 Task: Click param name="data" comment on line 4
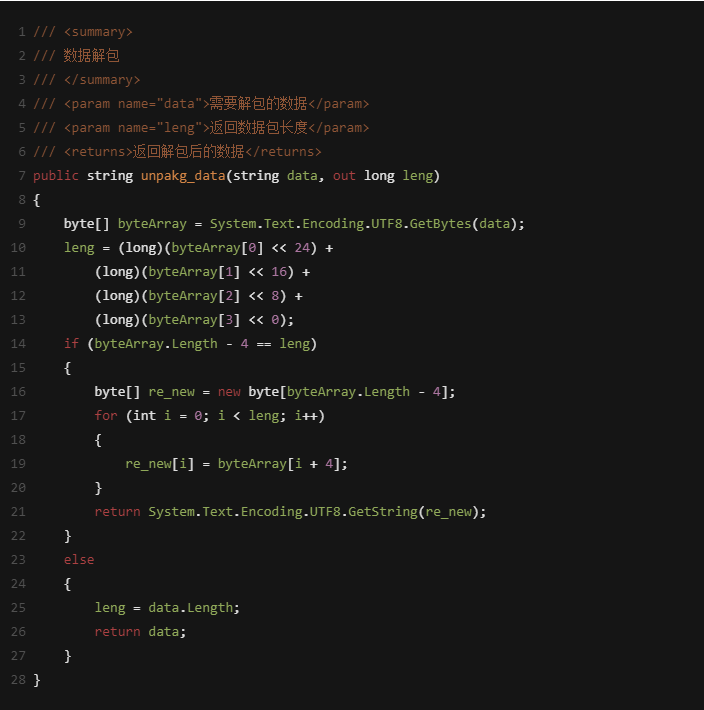coord(137,104)
